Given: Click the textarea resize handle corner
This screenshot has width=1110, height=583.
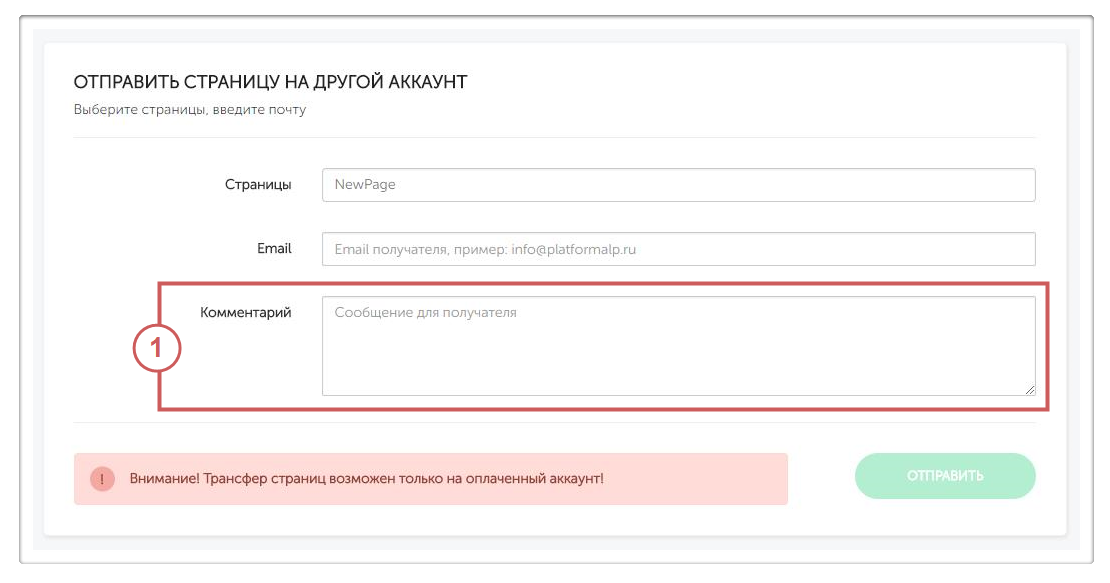Looking at the screenshot, I should pos(1029,389).
